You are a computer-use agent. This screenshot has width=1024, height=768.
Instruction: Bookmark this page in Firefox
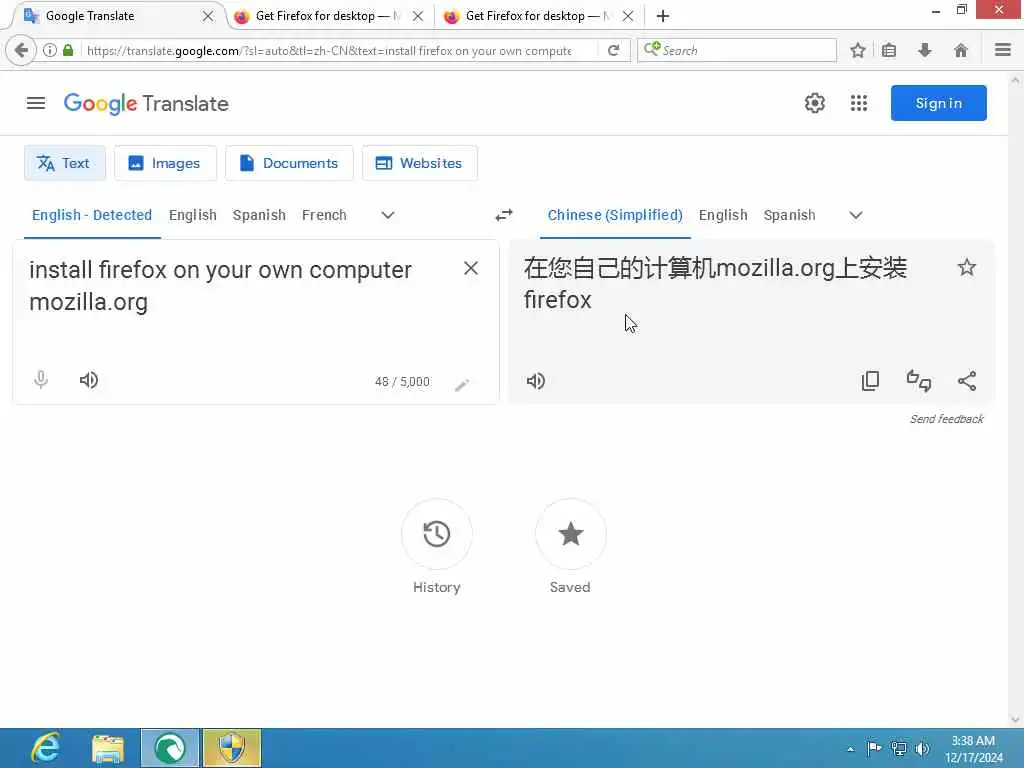point(857,50)
